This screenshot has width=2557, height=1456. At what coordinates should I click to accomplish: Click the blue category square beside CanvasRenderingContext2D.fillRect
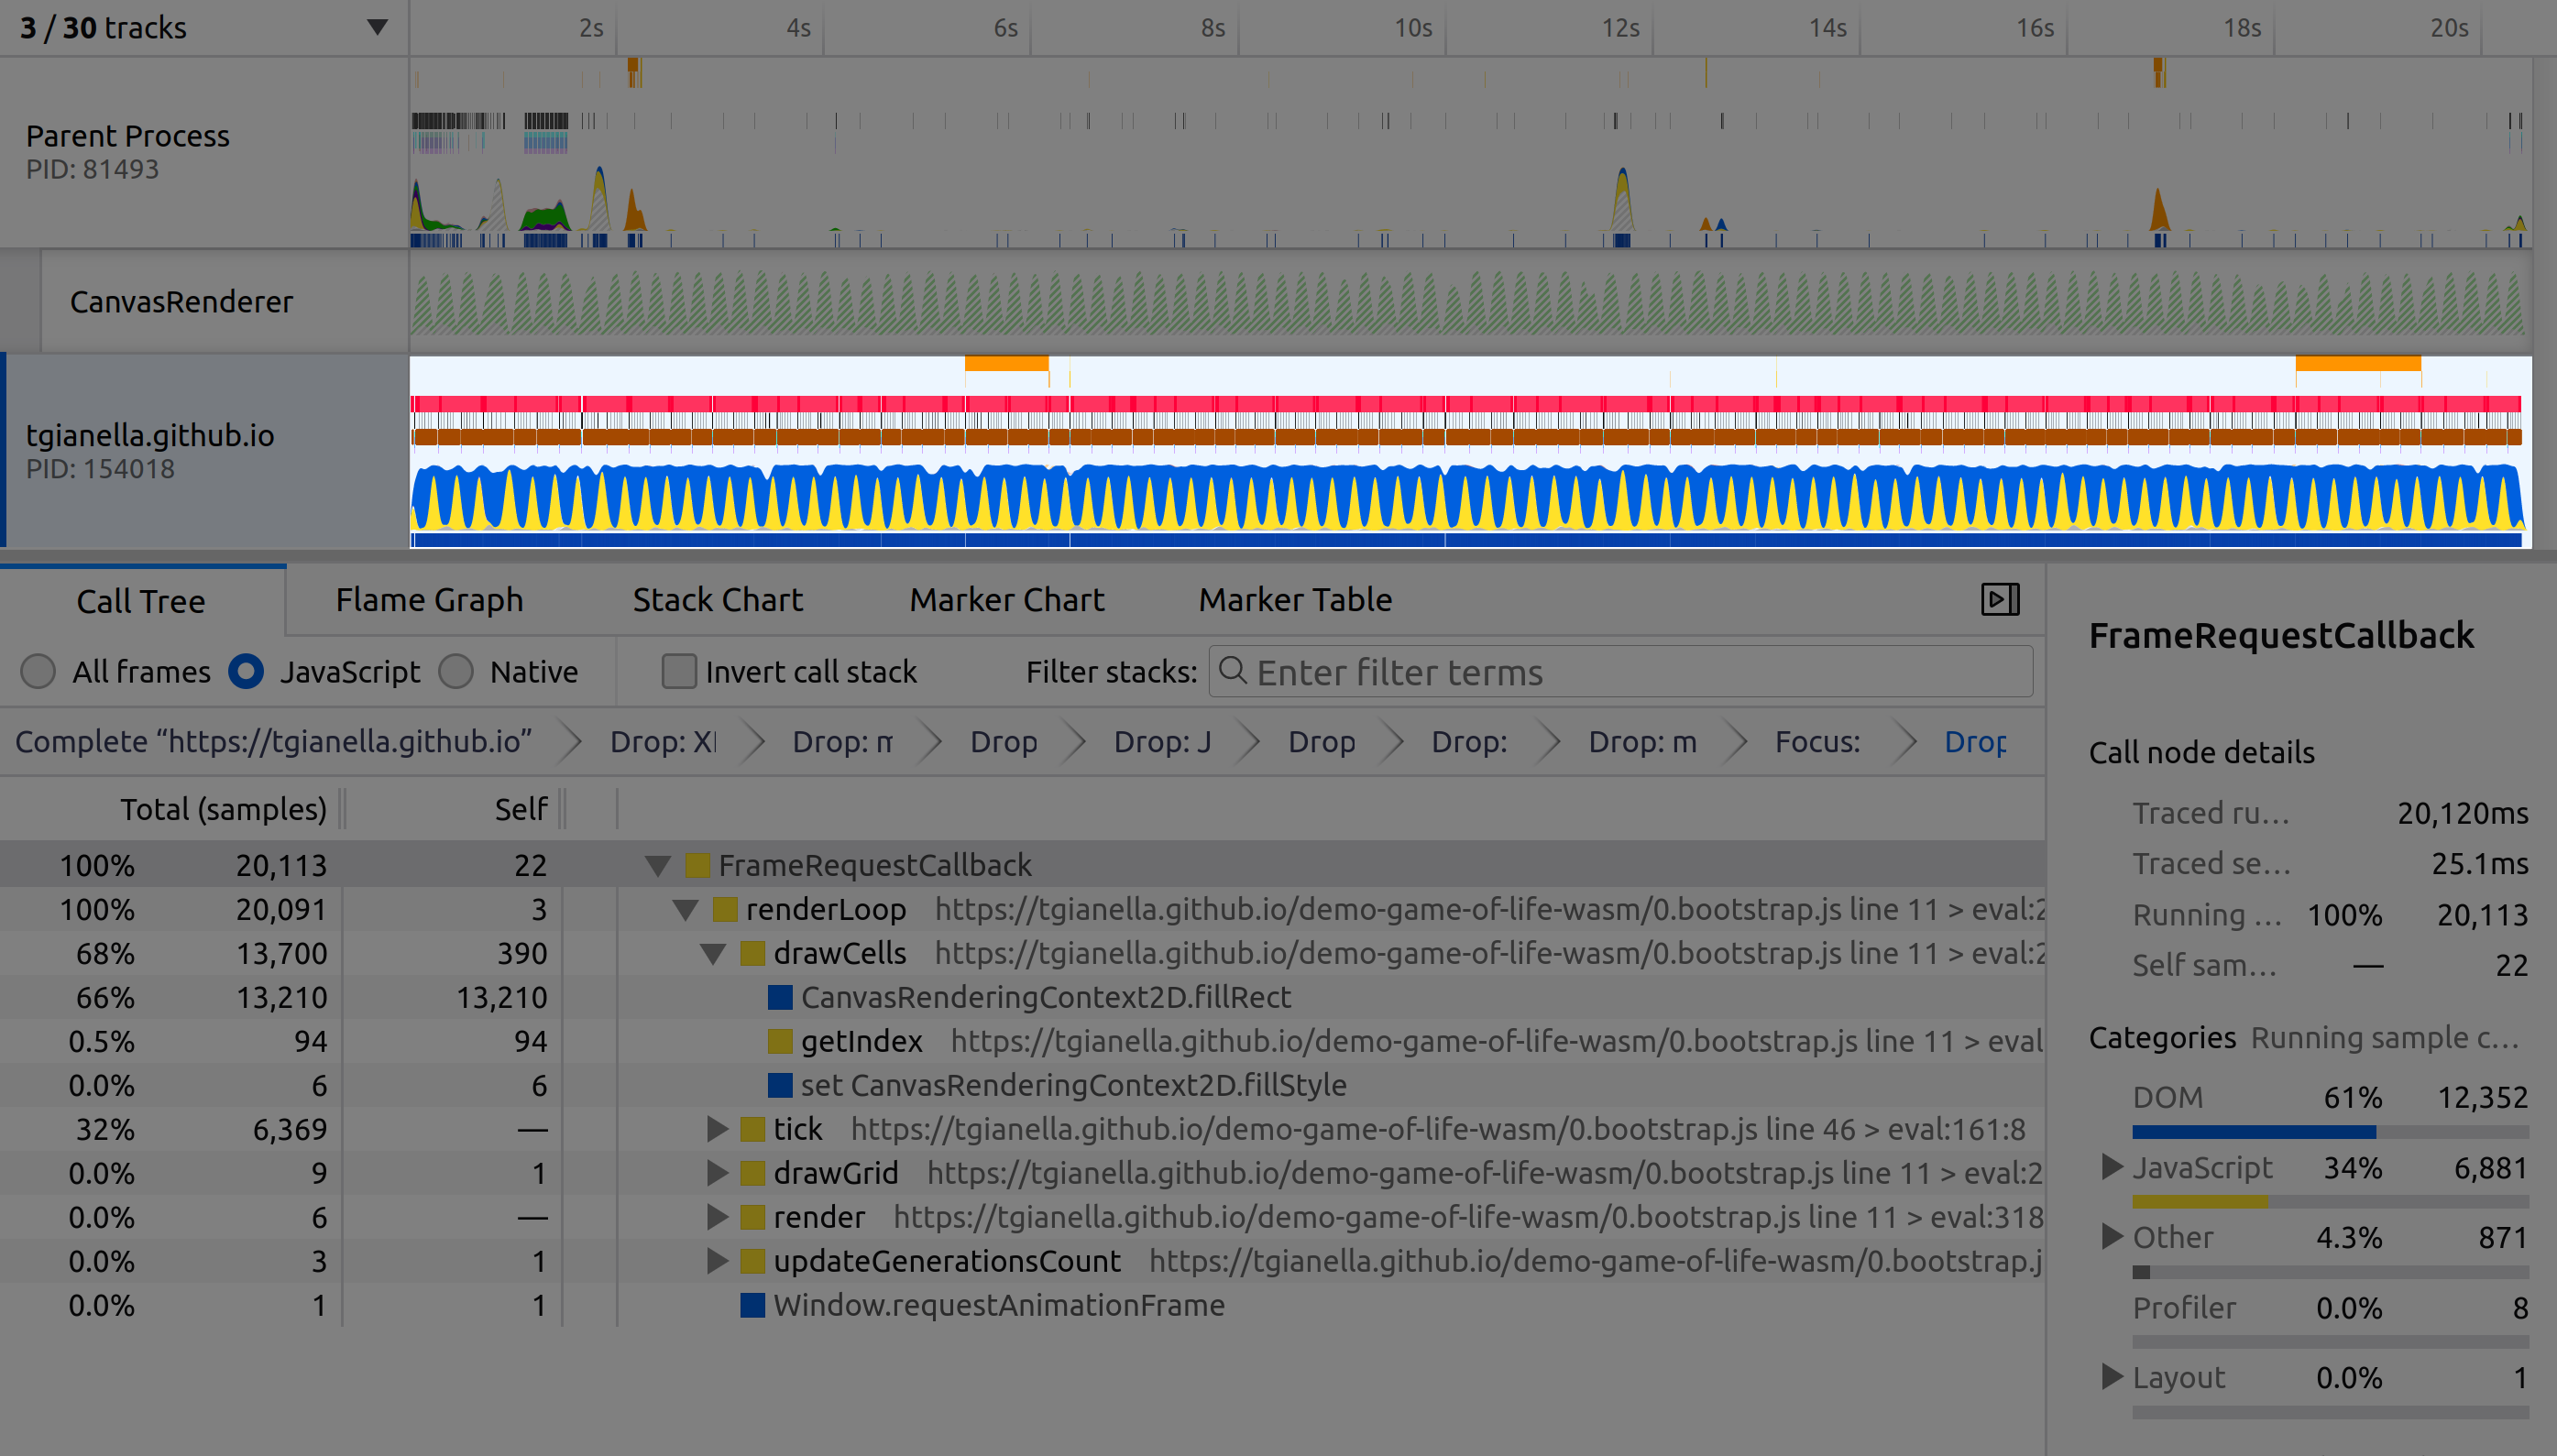click(x=780, y=997)
